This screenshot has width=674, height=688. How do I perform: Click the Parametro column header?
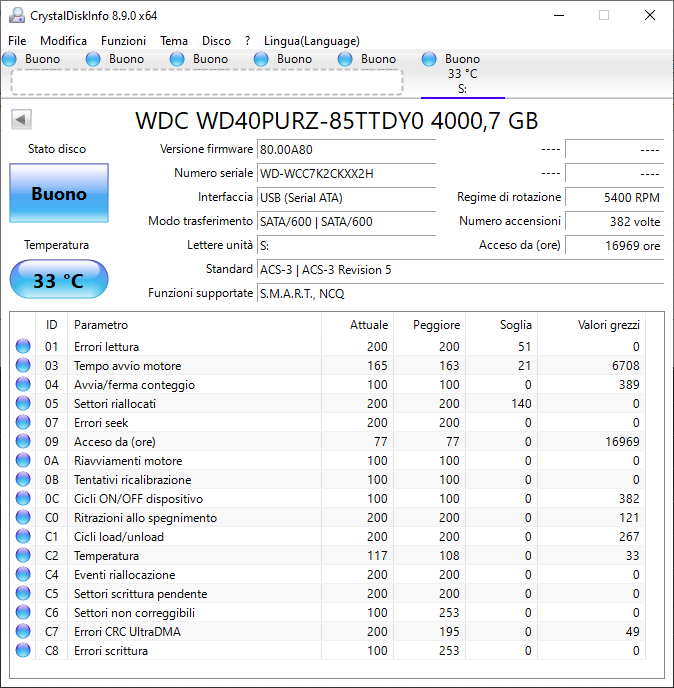coord(194,325)
